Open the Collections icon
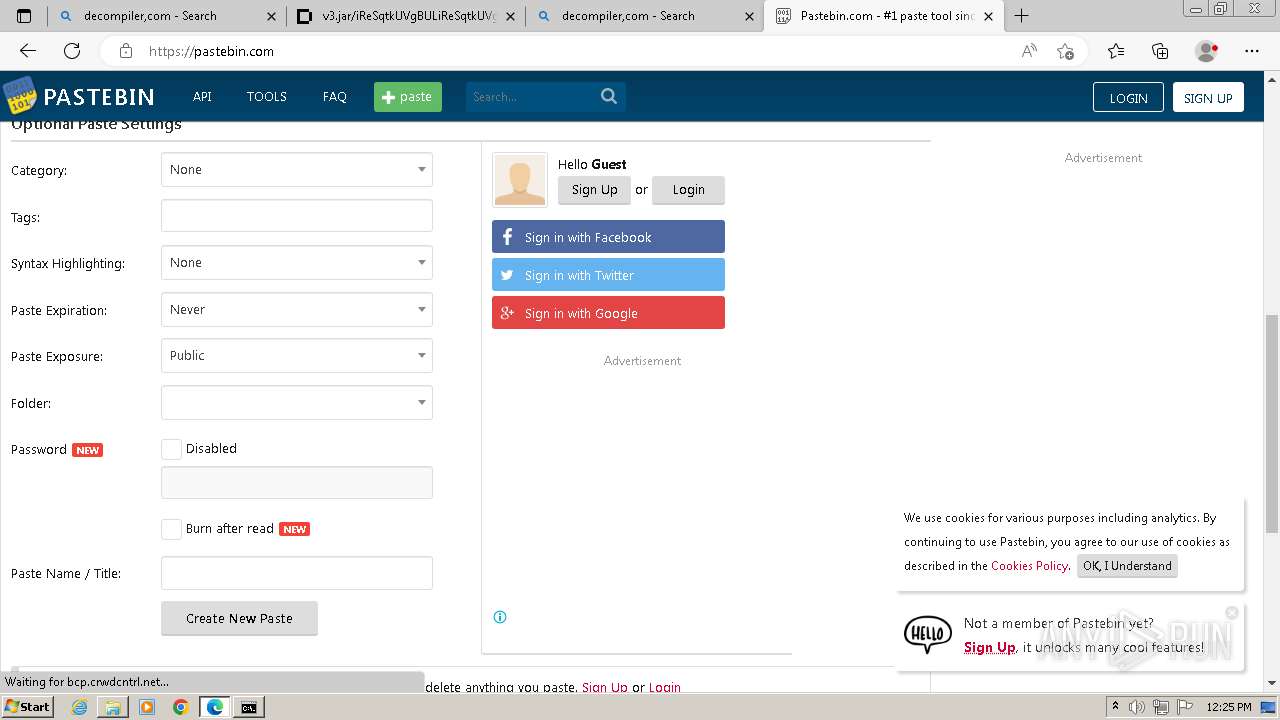The width and height of the screenshot is (1280, 720). [1160, 51]
